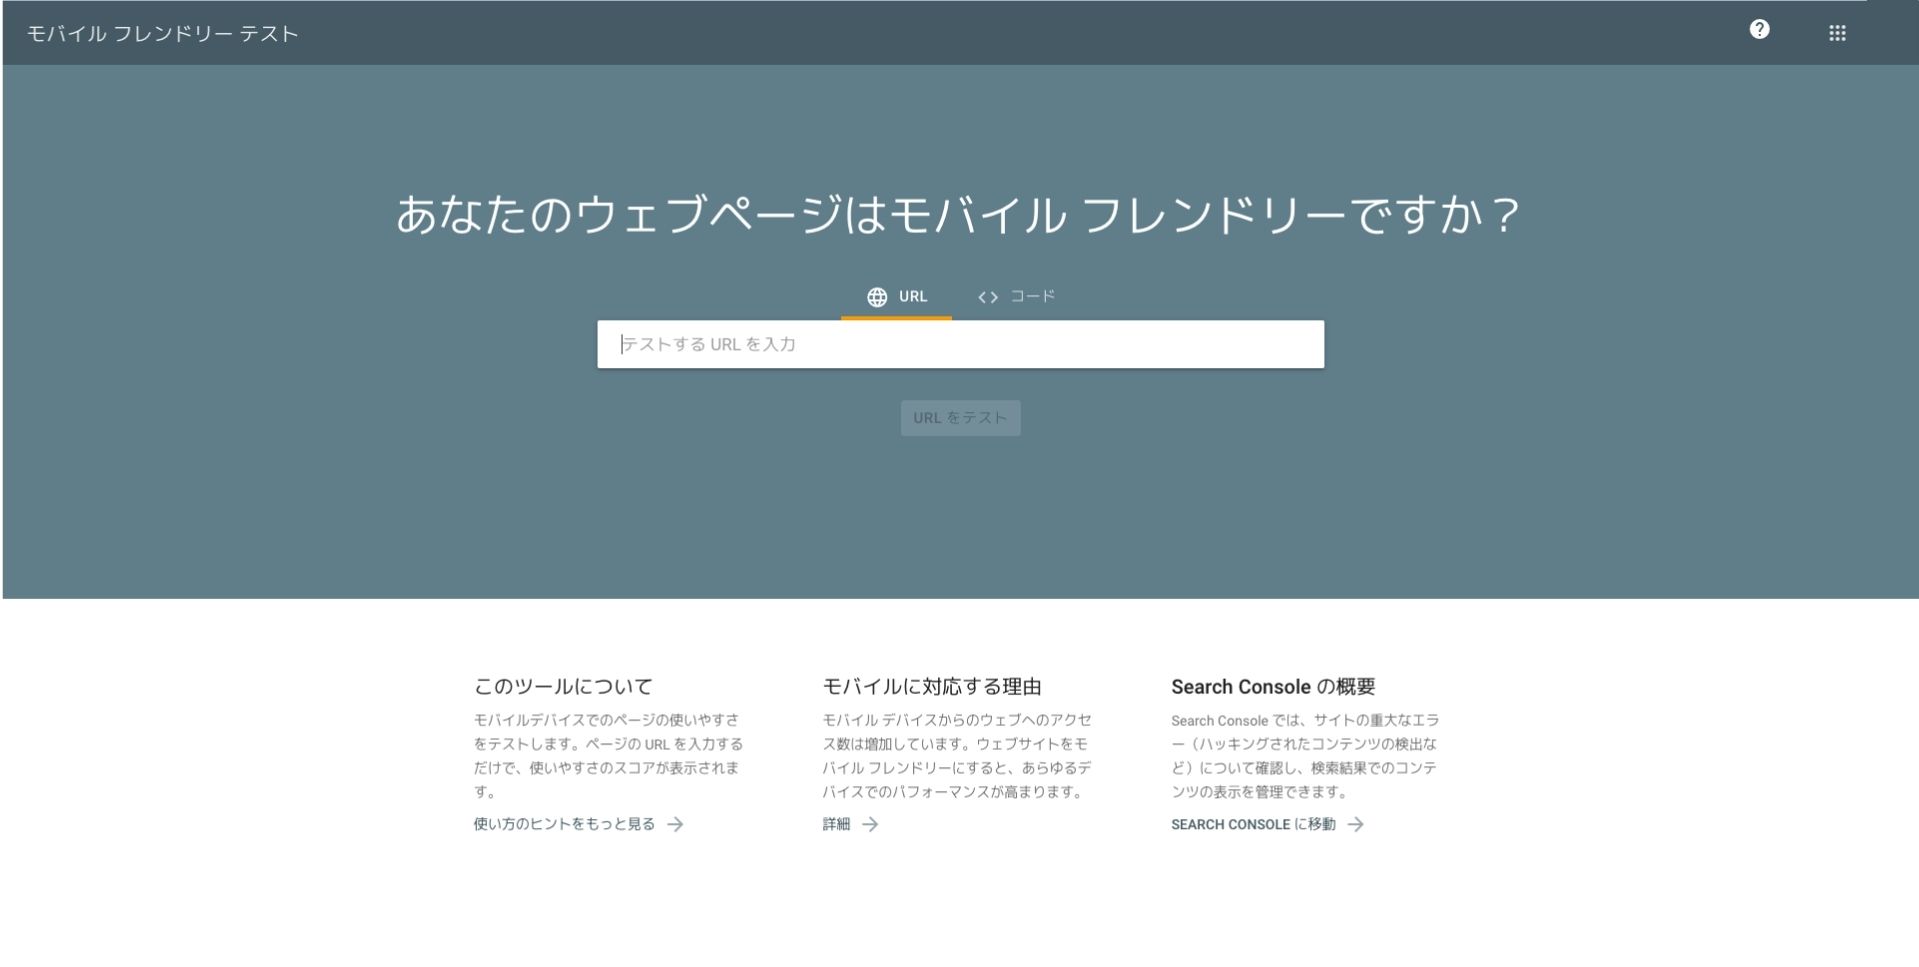Click the angle brackets code icon
The height and width of the screenshot is (967, 1919).
[988, 297]
